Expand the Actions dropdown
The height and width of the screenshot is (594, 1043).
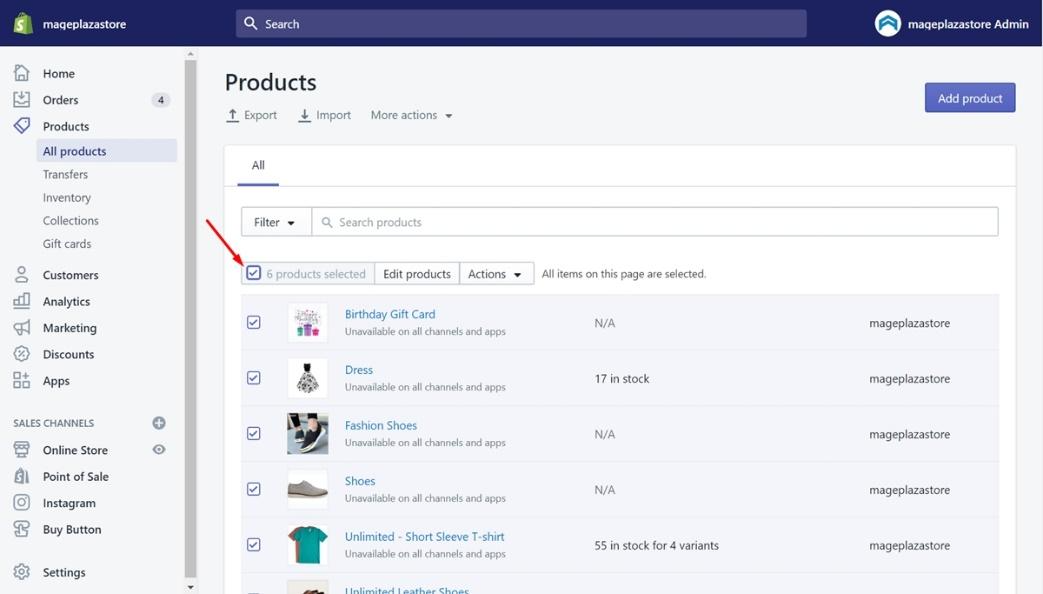click(x=496, y=273)
